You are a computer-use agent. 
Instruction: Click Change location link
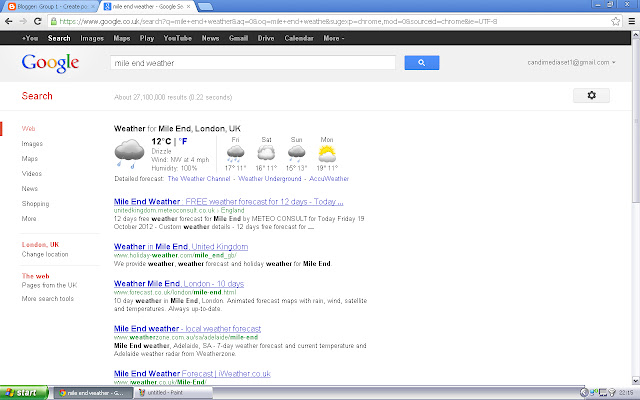click(x=45, y=254)
